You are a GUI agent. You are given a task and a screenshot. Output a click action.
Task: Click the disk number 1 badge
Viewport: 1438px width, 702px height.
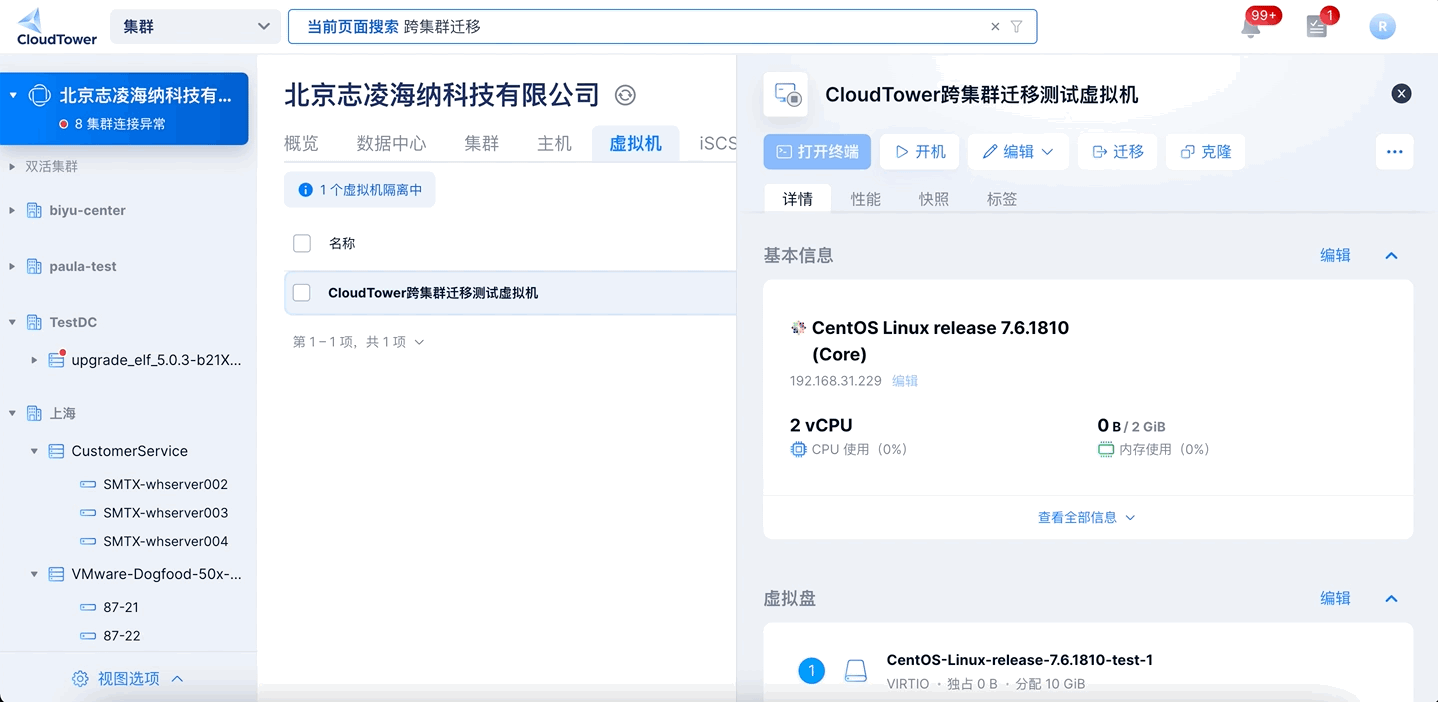[x=812, y=671]
